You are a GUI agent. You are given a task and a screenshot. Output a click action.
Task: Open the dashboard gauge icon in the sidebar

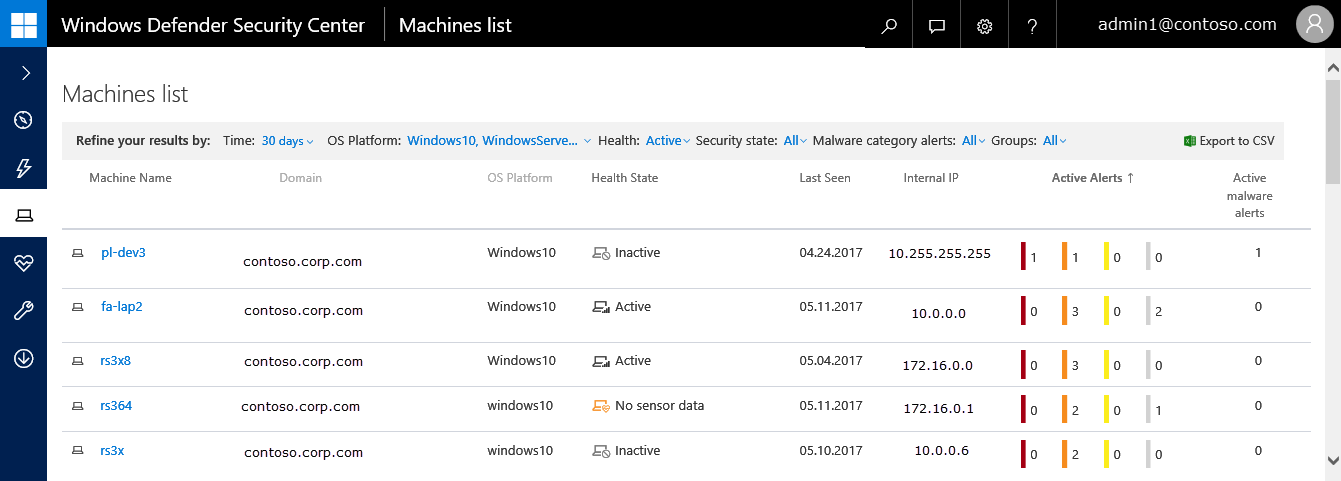pyautogui.click(x=23, y=120)
